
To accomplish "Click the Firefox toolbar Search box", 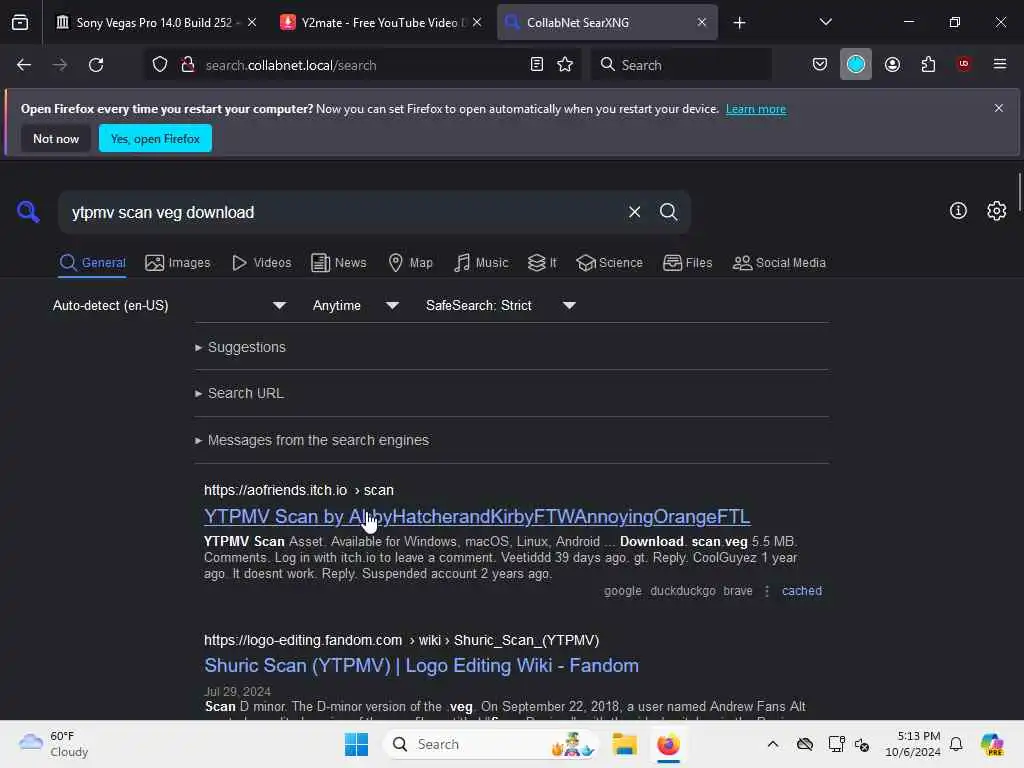I will (681, 65).
